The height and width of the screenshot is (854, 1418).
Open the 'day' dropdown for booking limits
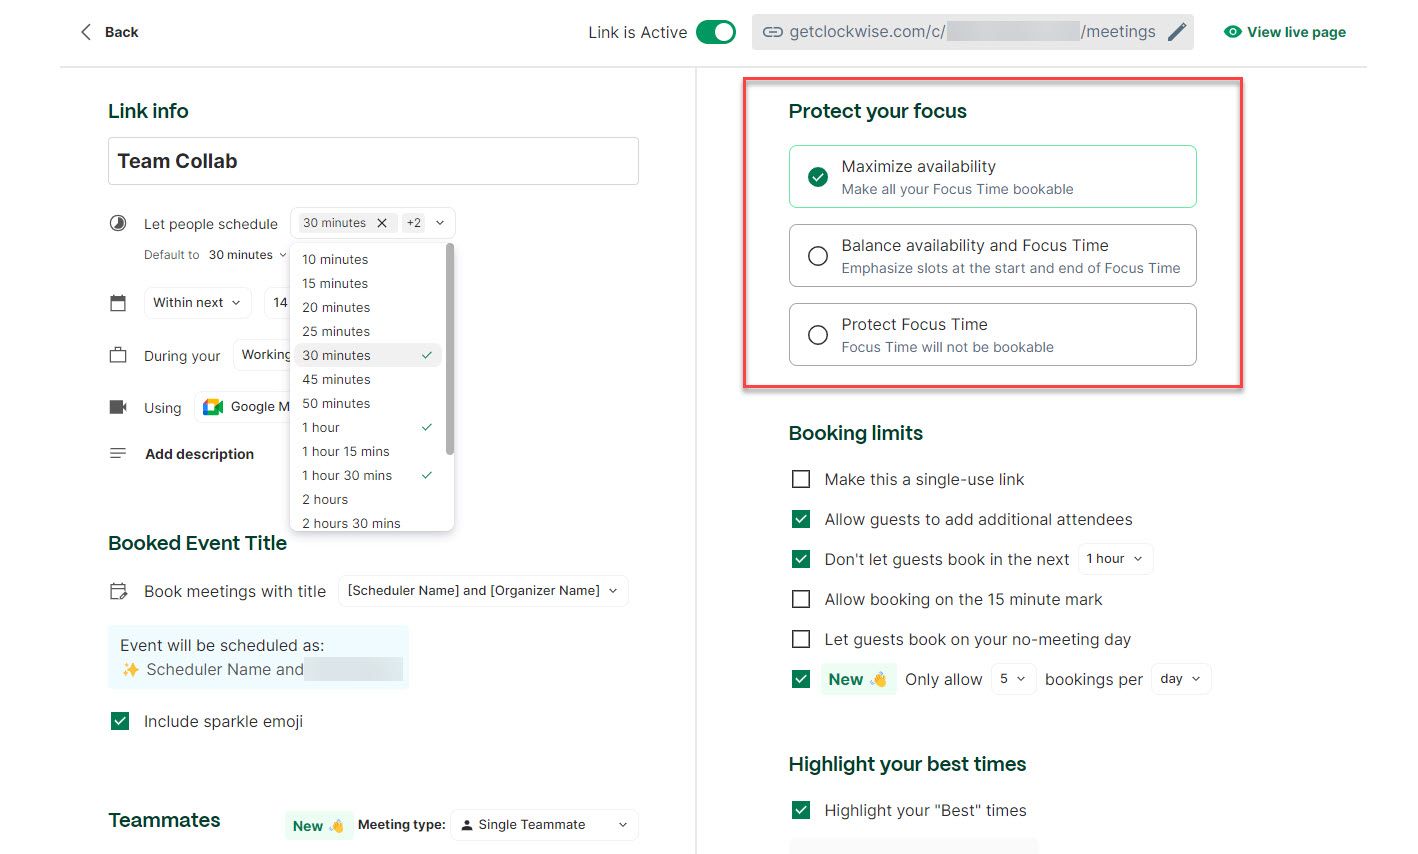[x=1180, y=678]
